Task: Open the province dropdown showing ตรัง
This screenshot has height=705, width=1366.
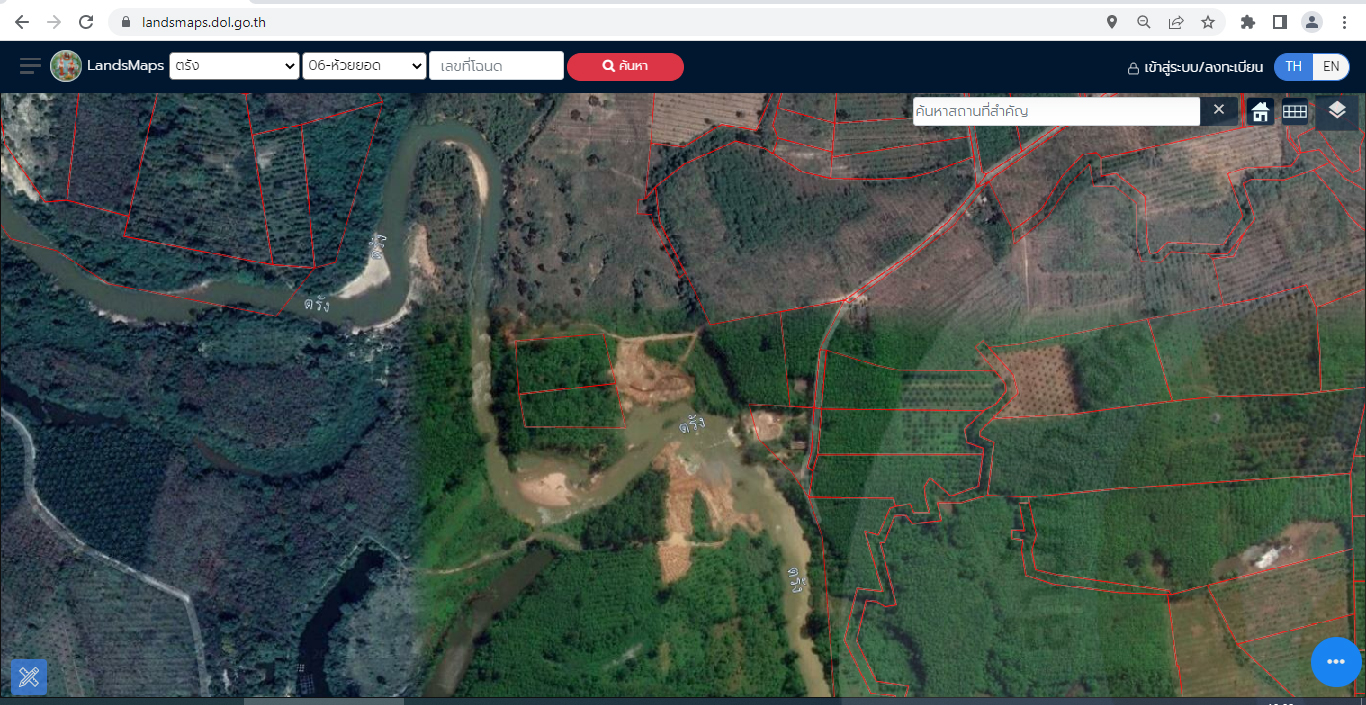Action: (234, 66)
